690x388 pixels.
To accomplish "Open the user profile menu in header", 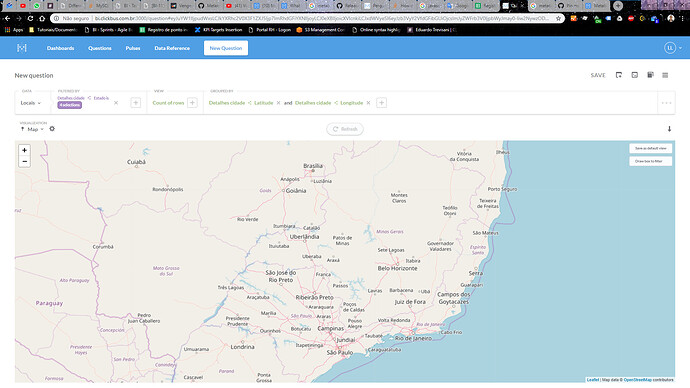I will pyautogui.click(x=673, y=48).
